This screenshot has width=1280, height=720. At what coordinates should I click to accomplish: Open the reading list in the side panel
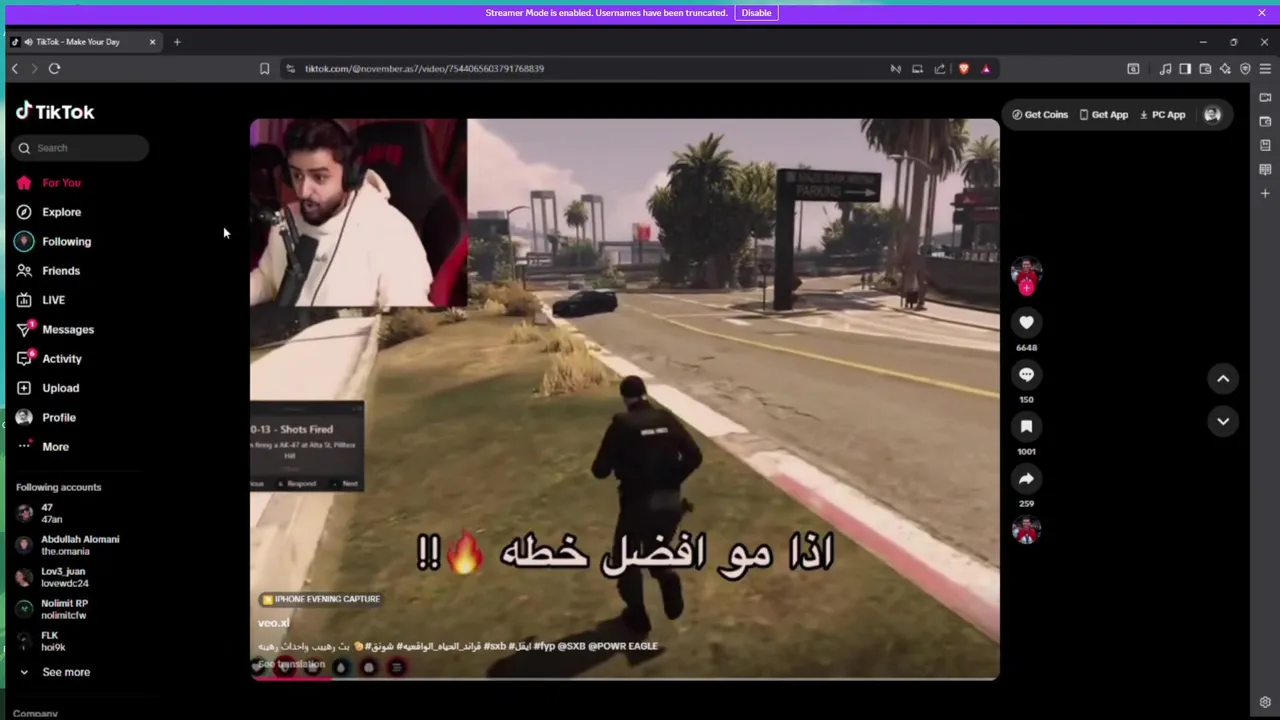(x=1265, y=170)
